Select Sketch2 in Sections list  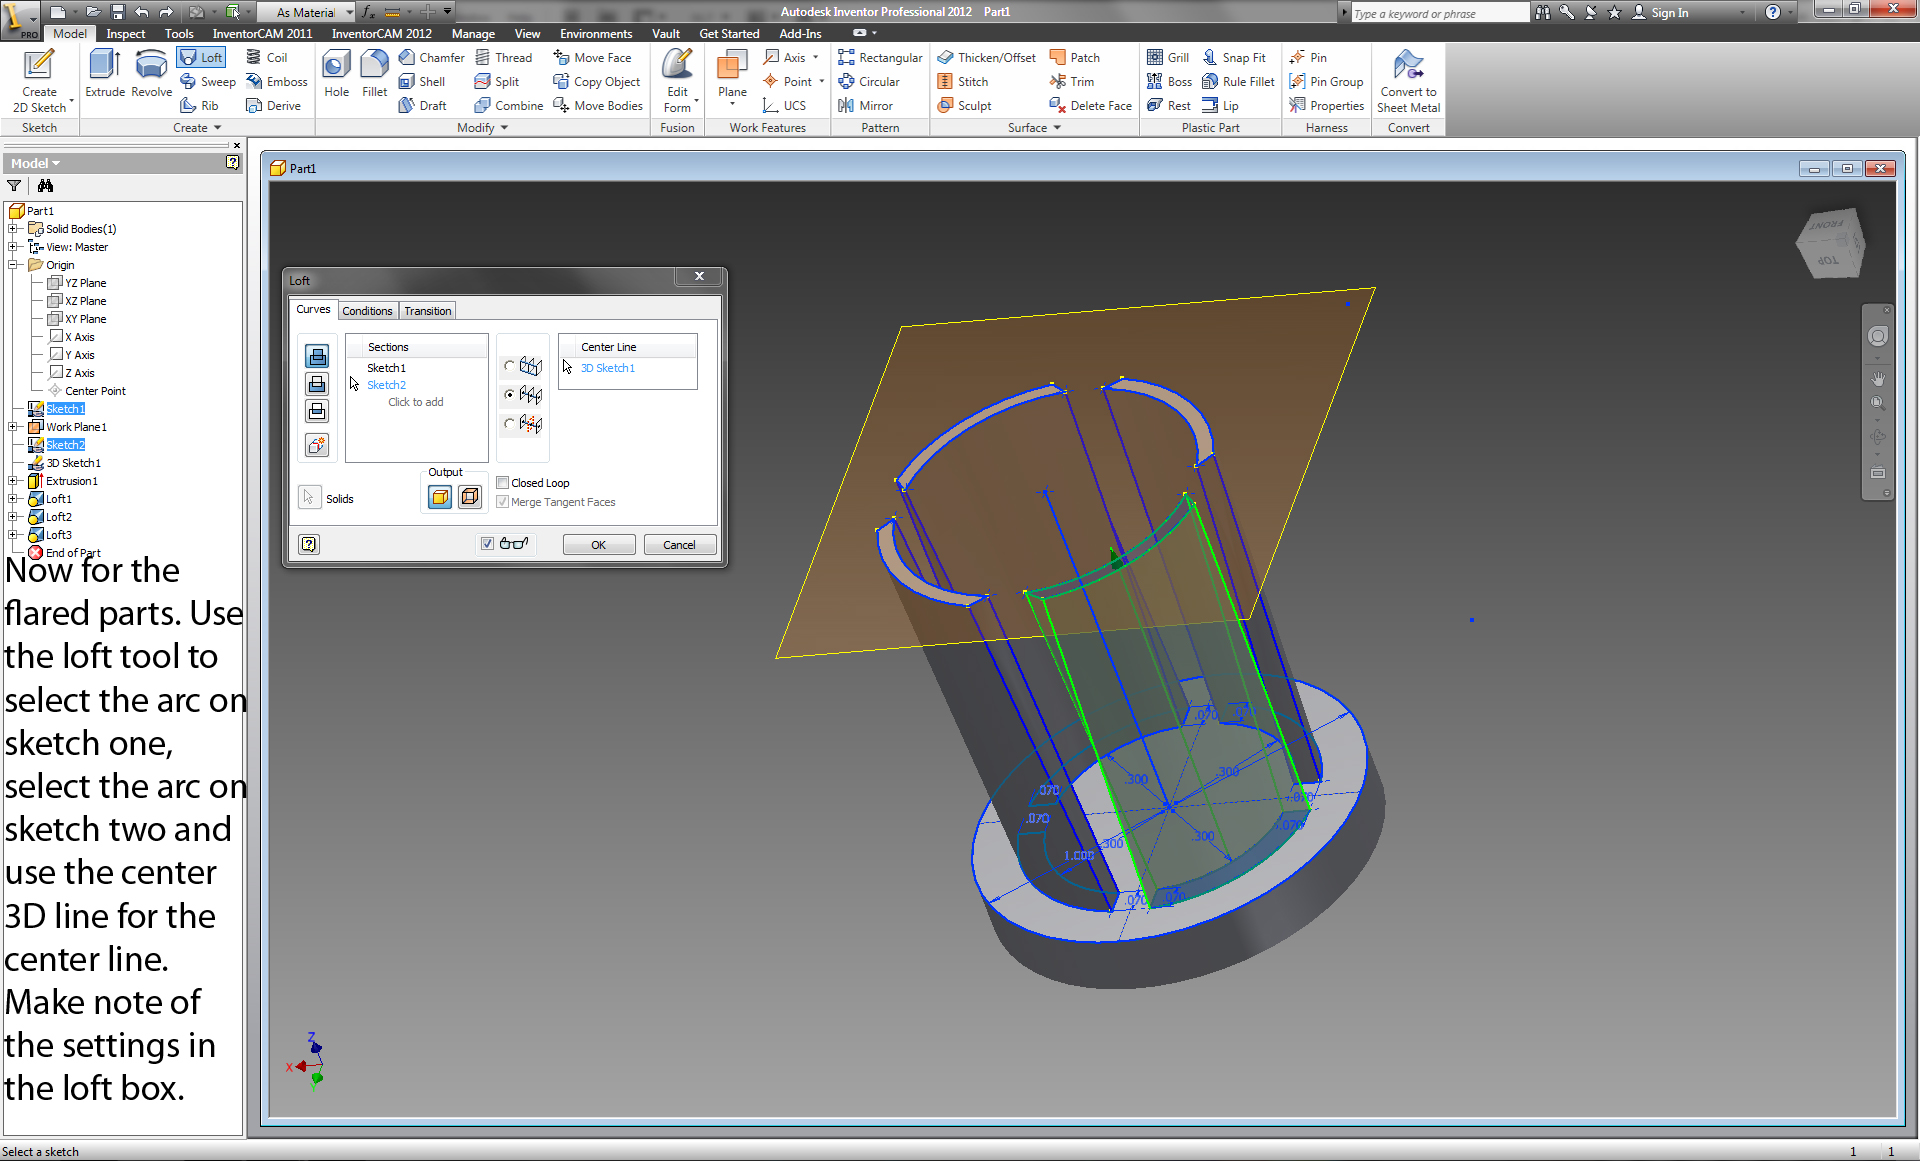click(386, 385)
